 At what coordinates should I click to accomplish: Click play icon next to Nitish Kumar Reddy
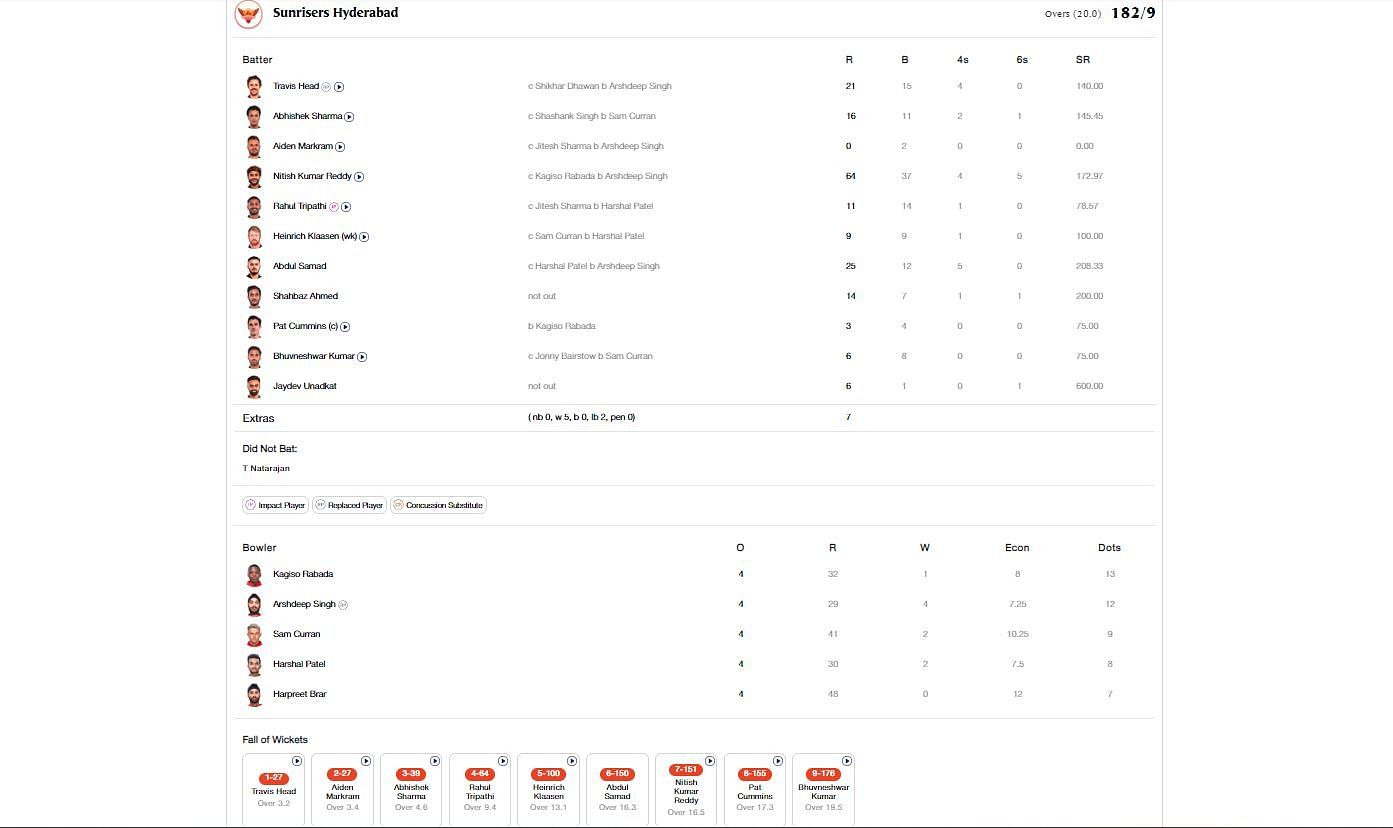[359, 177]
